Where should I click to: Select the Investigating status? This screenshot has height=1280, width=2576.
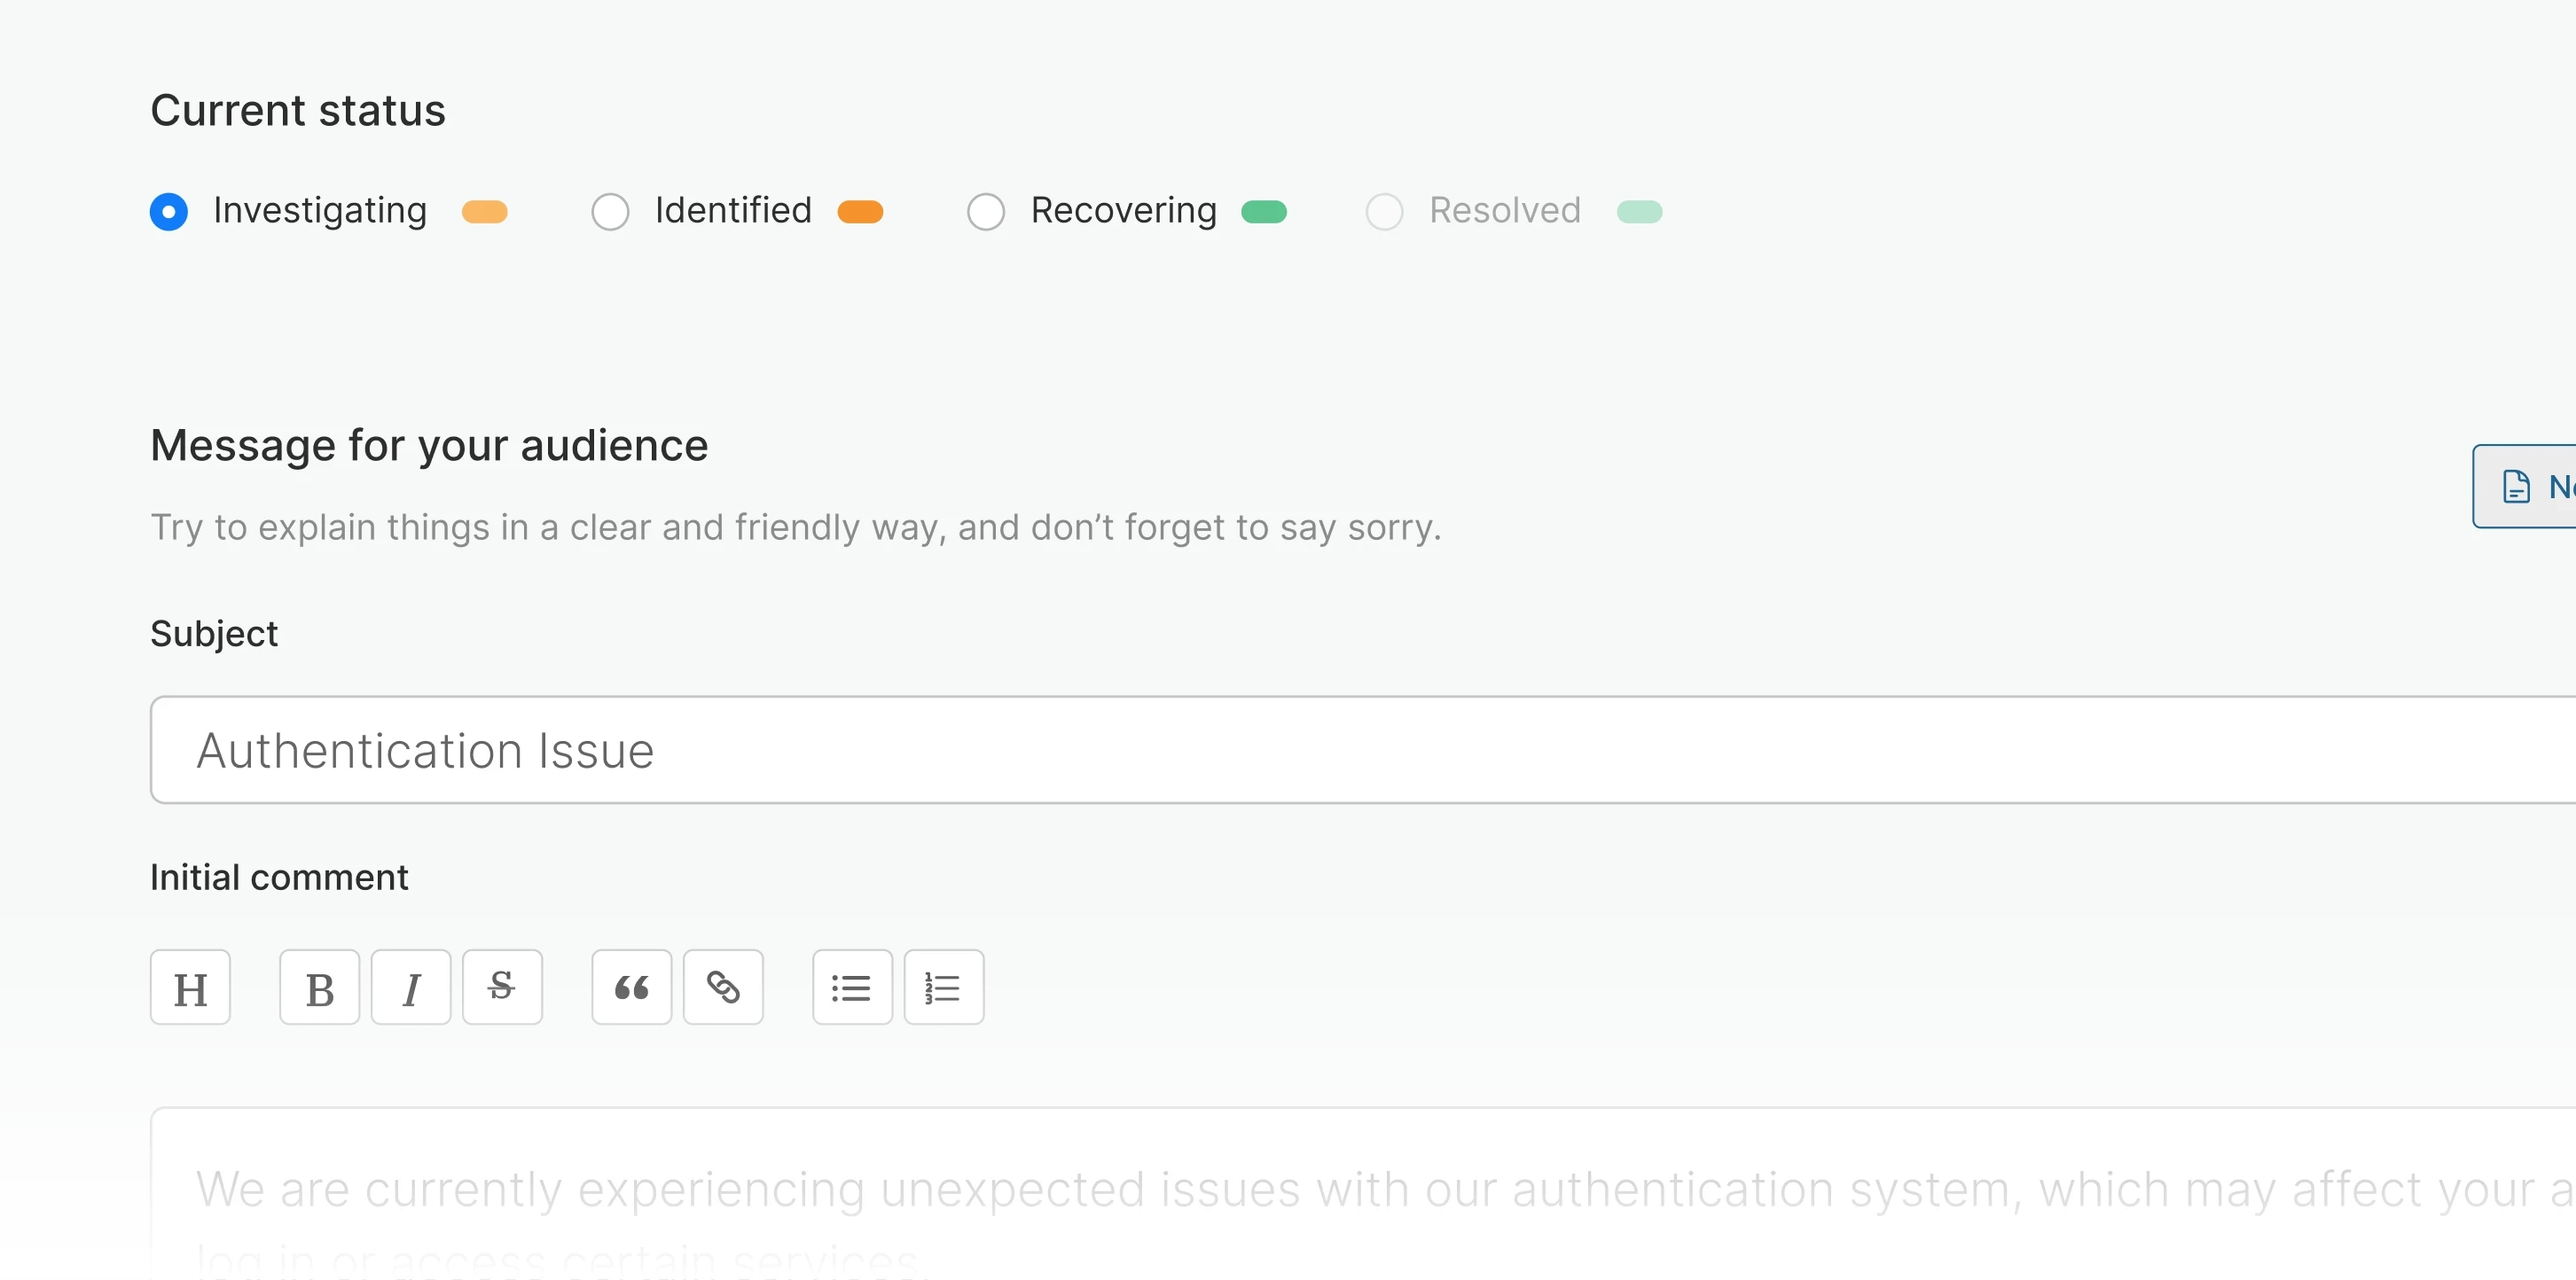pos(169,211)
